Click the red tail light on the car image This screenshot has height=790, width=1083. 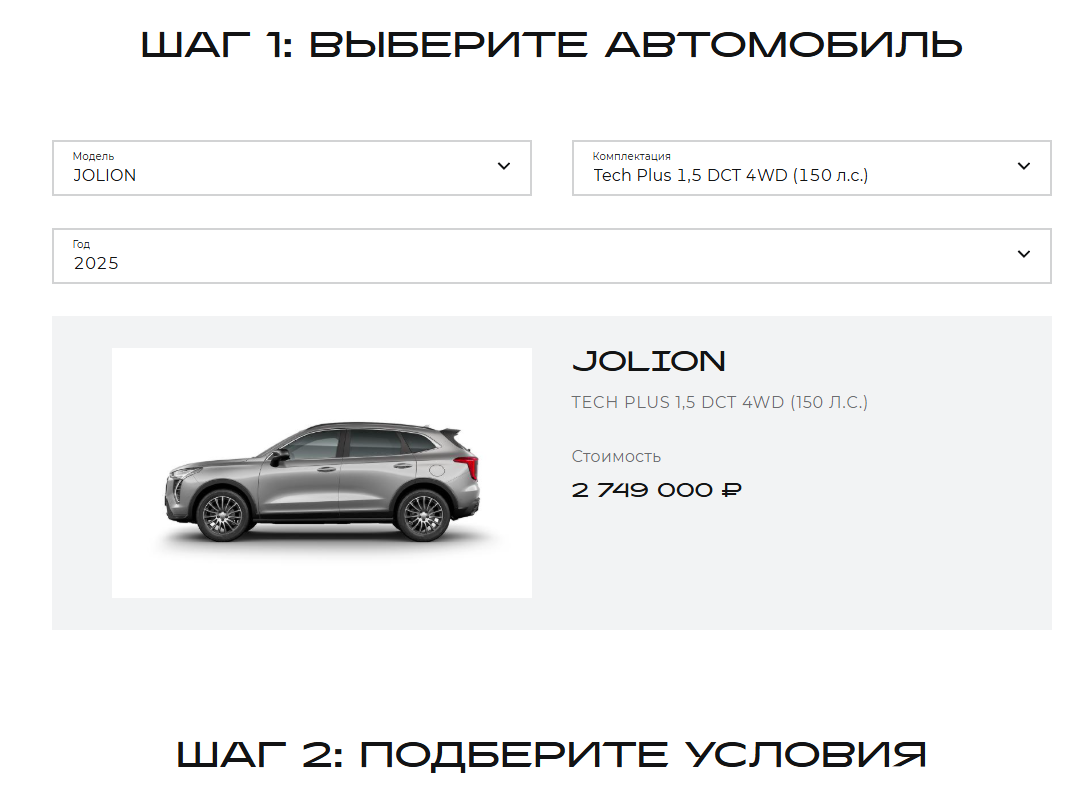pyautogui.click(x=468, y=465)
